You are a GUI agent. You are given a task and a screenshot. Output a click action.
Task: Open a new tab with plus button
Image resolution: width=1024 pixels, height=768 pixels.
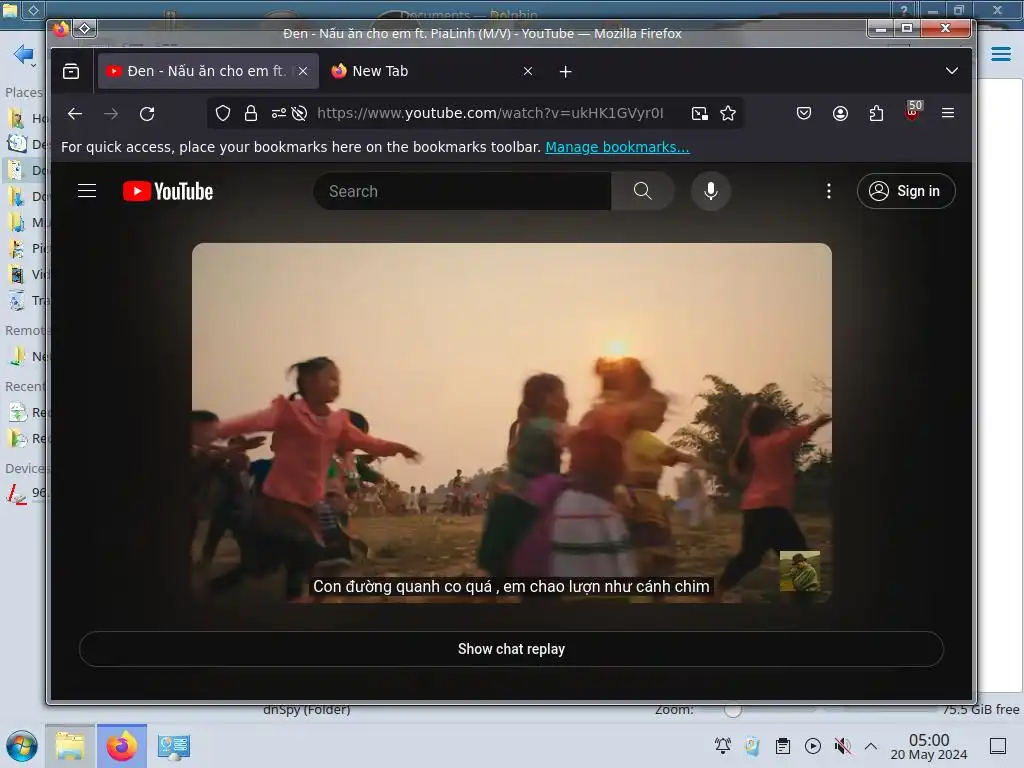[566, 71]
